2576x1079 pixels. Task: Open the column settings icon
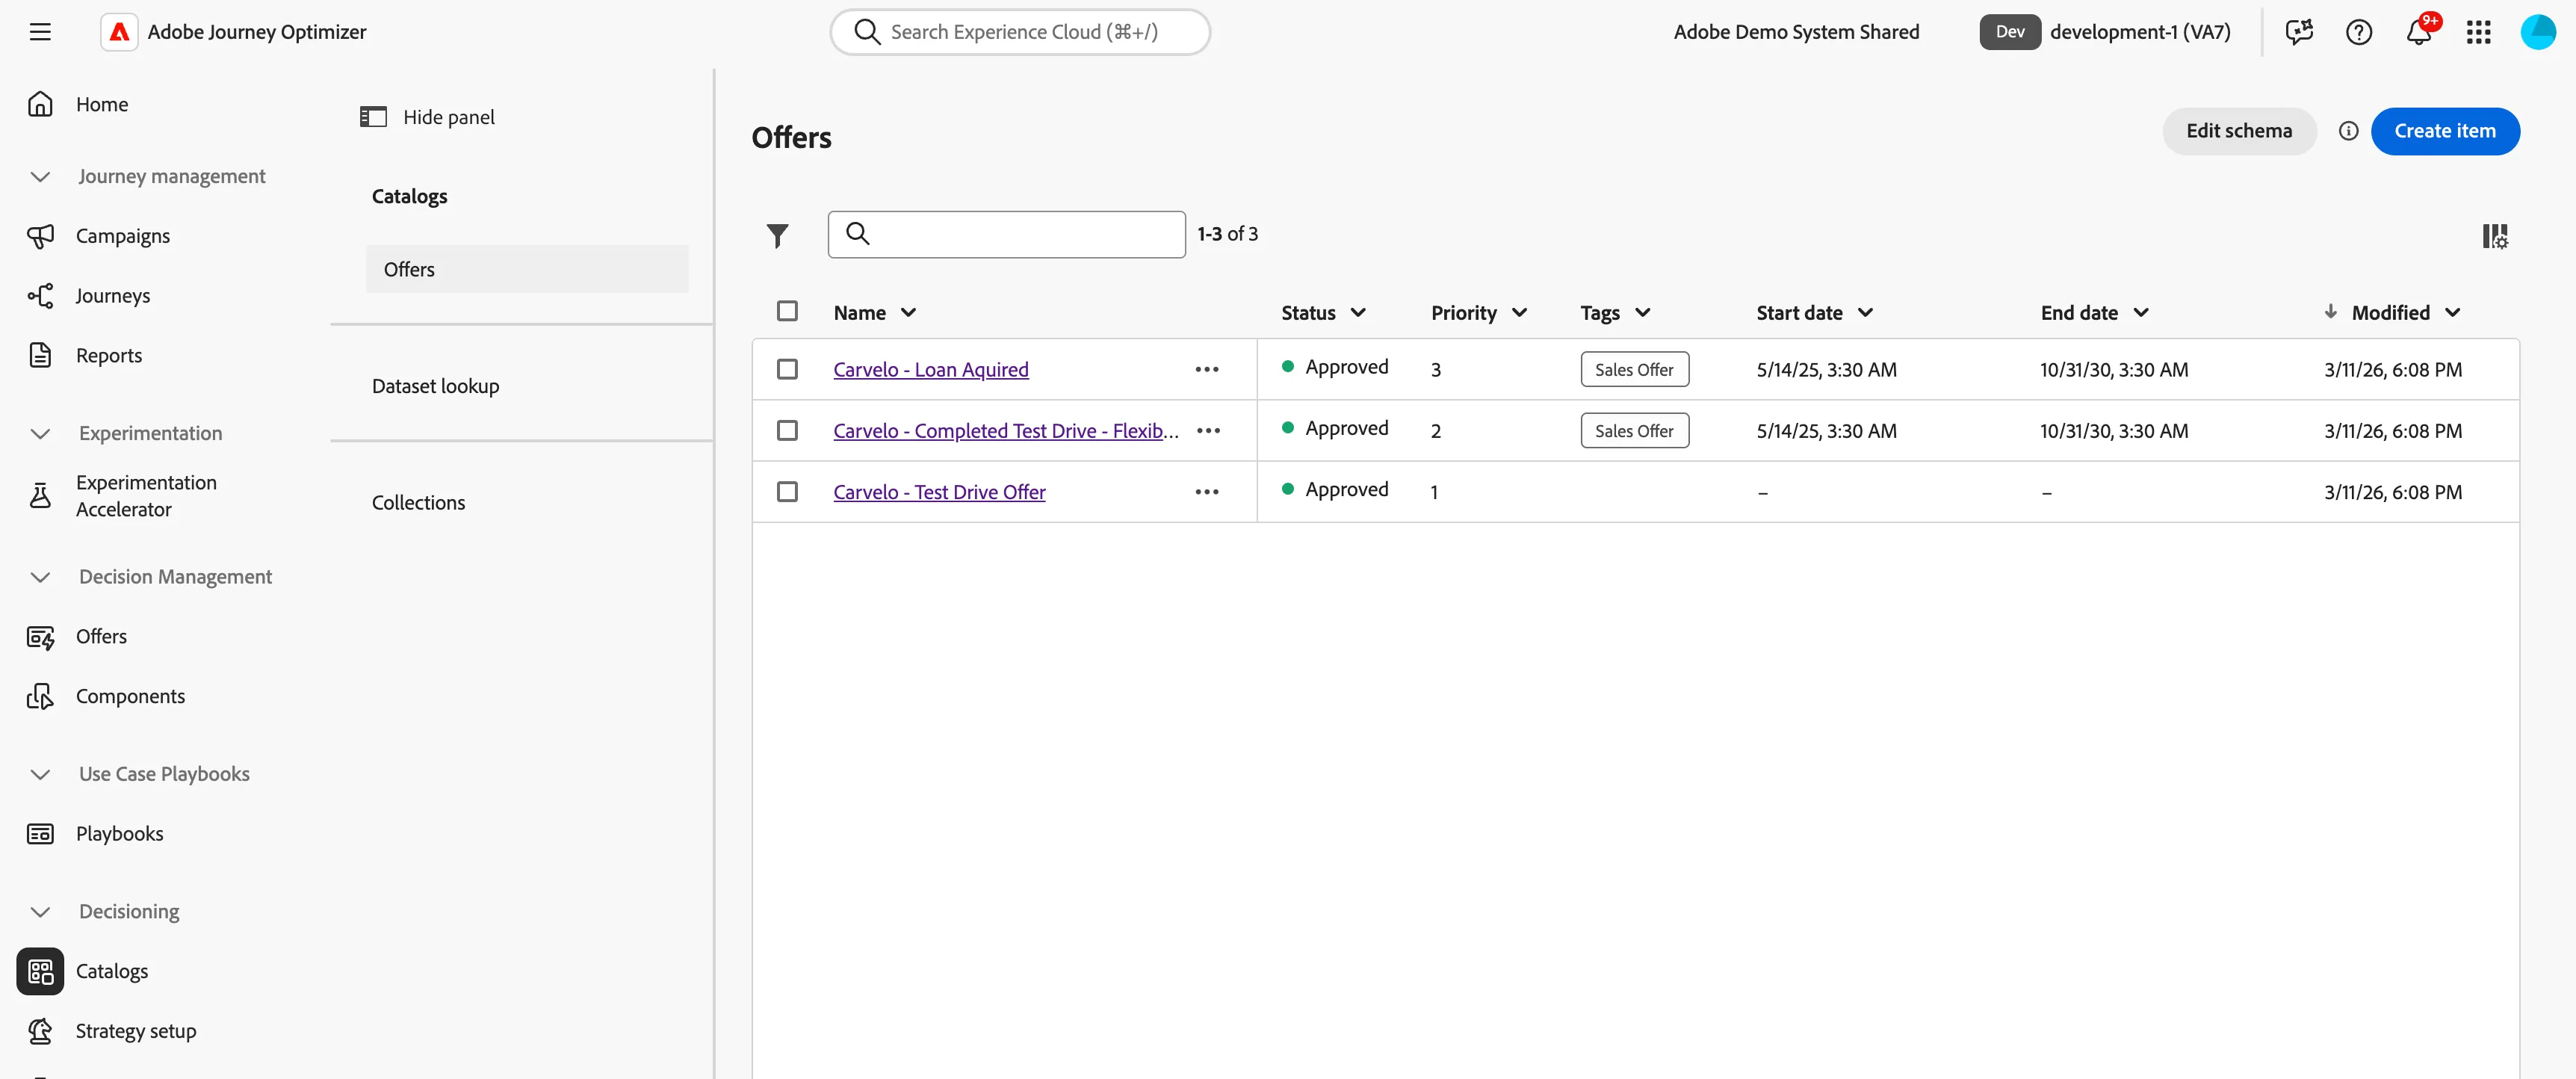pyautogui.click(x=2495, y=236)
